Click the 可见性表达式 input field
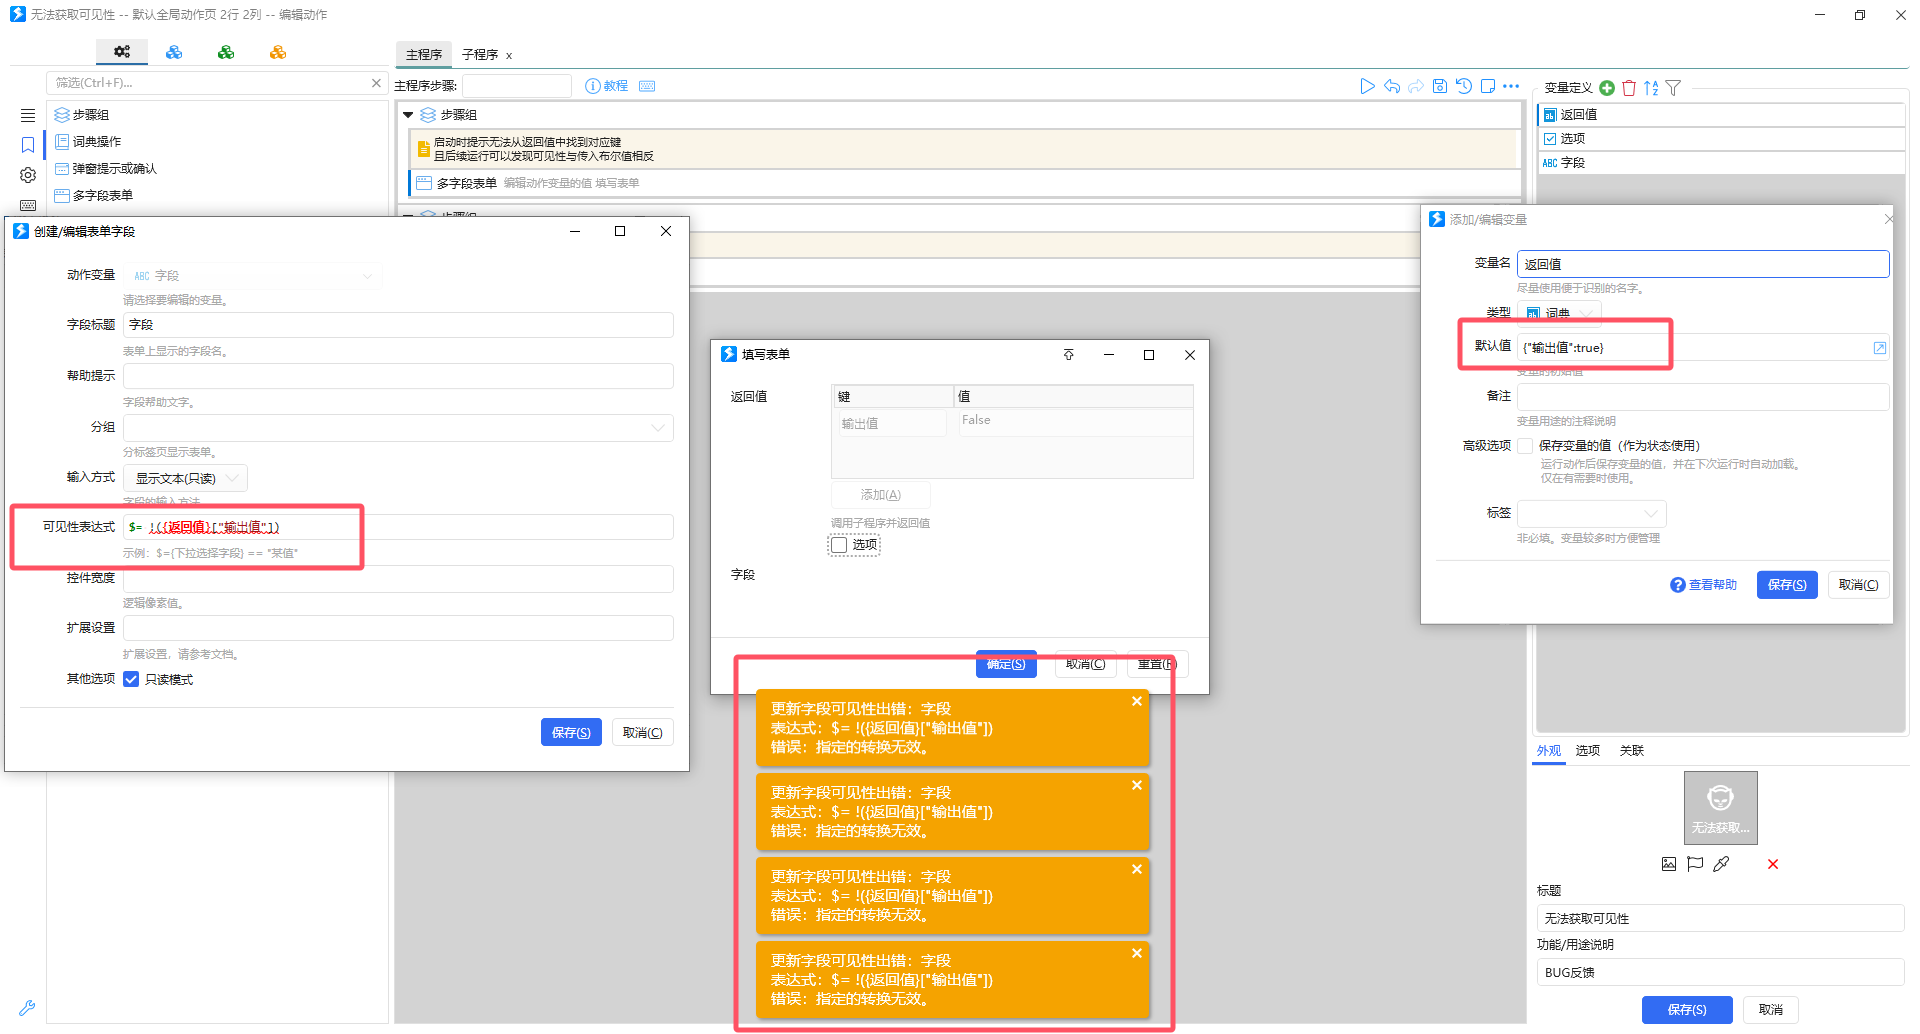Screen dimensions: 1920x1034 tap(400, 527)
